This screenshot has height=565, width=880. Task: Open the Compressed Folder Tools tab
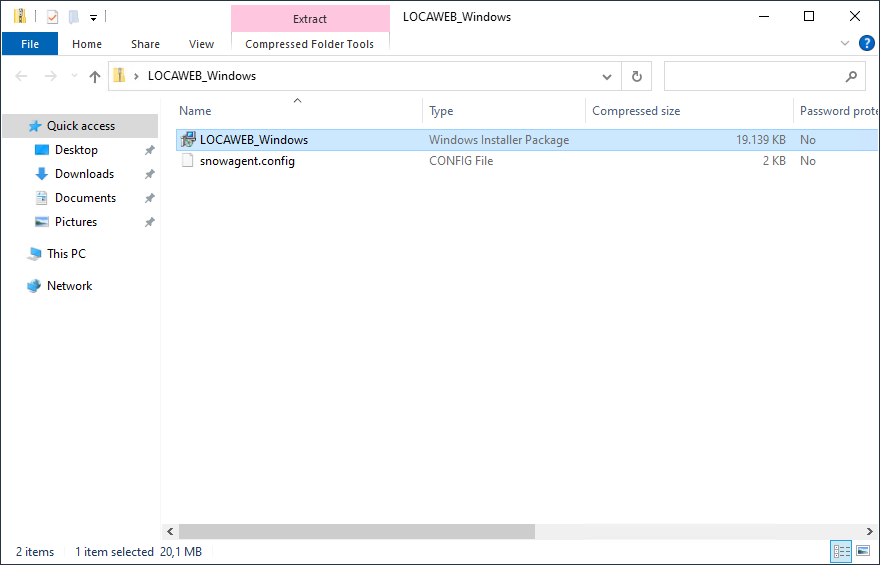[309, 44]
